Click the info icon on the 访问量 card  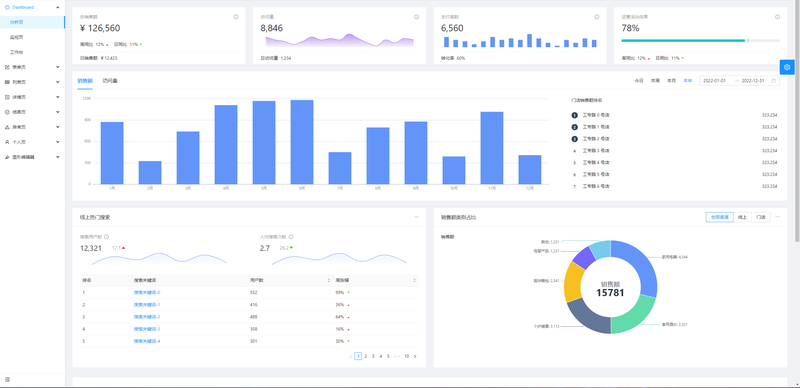click(416, 17)
